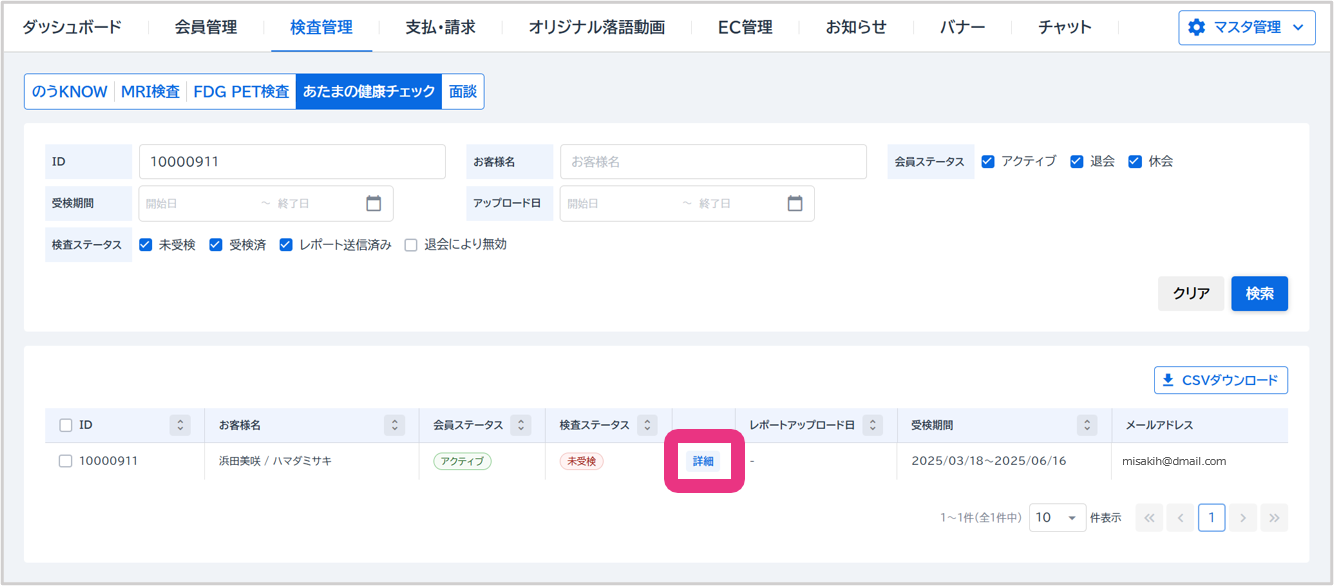Image resolution: width=1334 pixels, height=586 pixels.
Task: Switch to the 会員管理 menu
Action: [206, 27]
